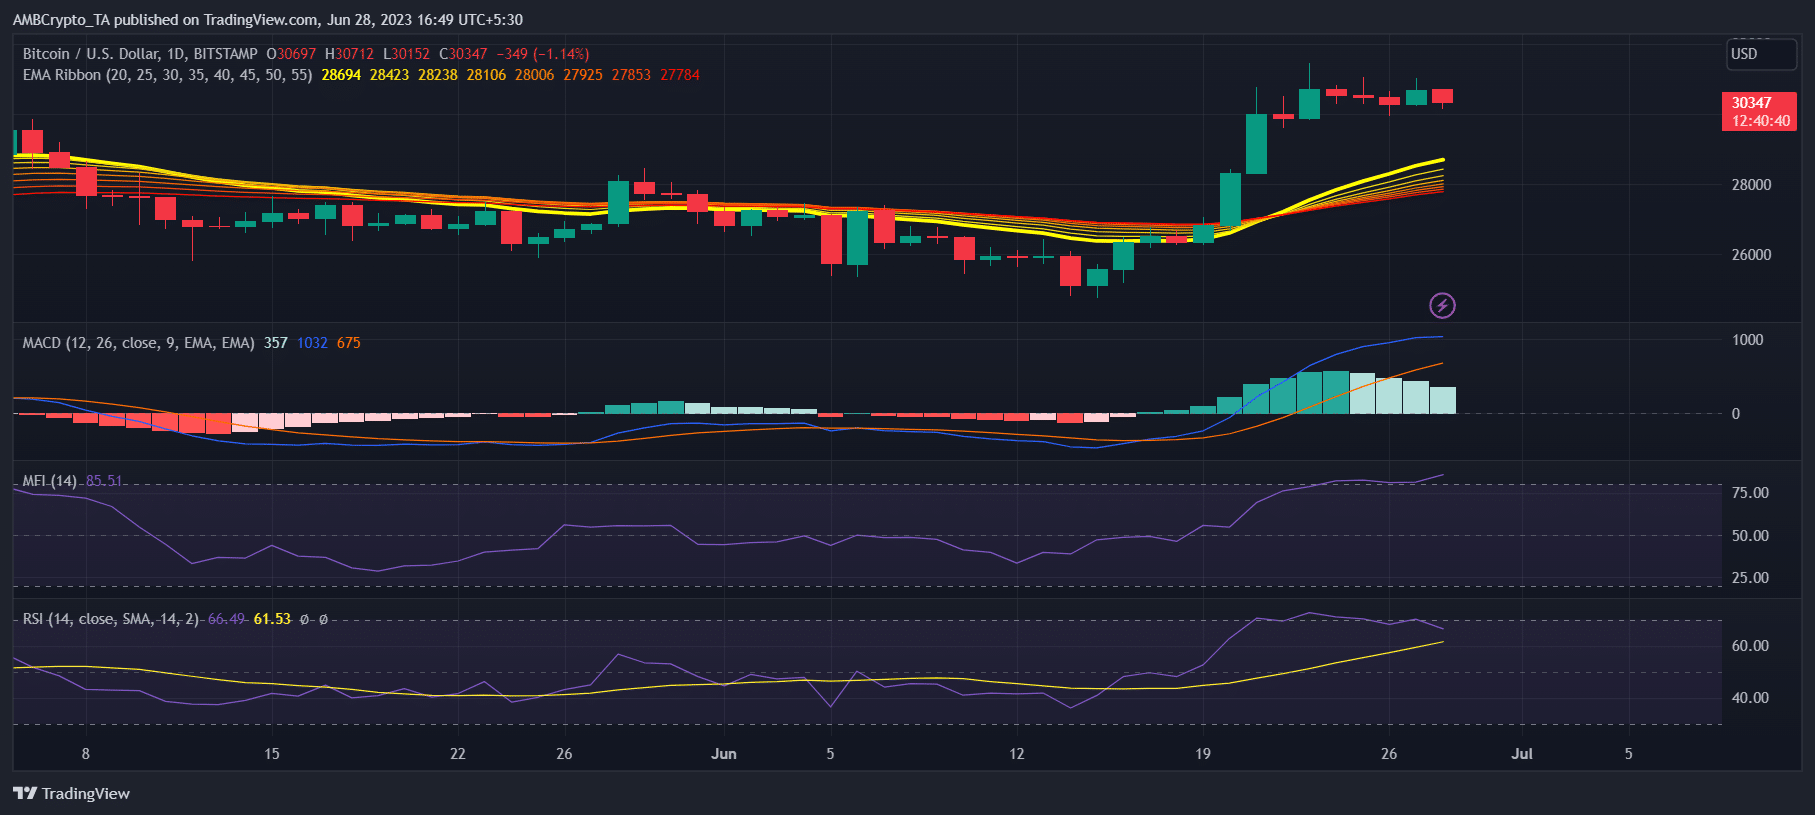
Task: Click the orange signal line value 675
Action: coord(348,343)
